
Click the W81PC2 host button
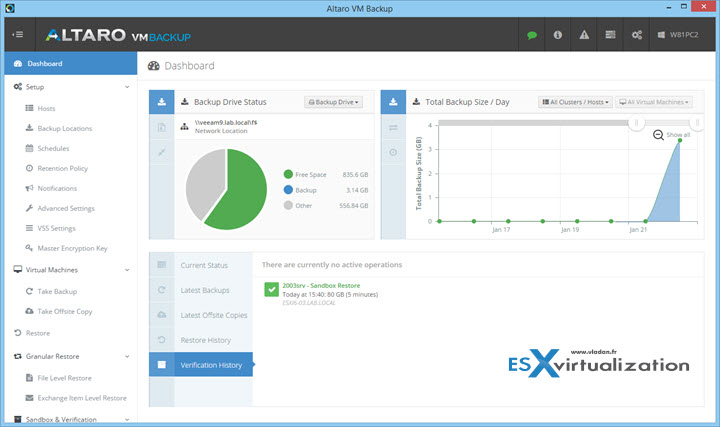tap(678, 35)
